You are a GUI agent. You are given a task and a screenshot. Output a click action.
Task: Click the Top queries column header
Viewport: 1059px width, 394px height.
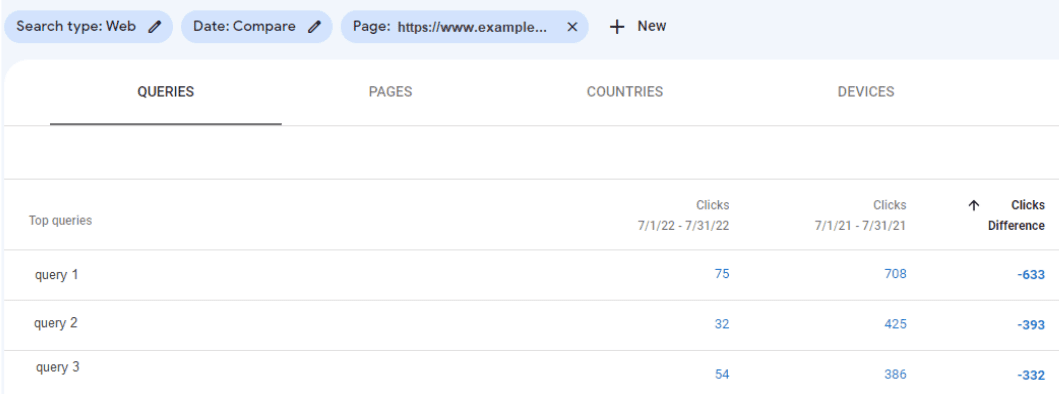click(x=60, y=220)
